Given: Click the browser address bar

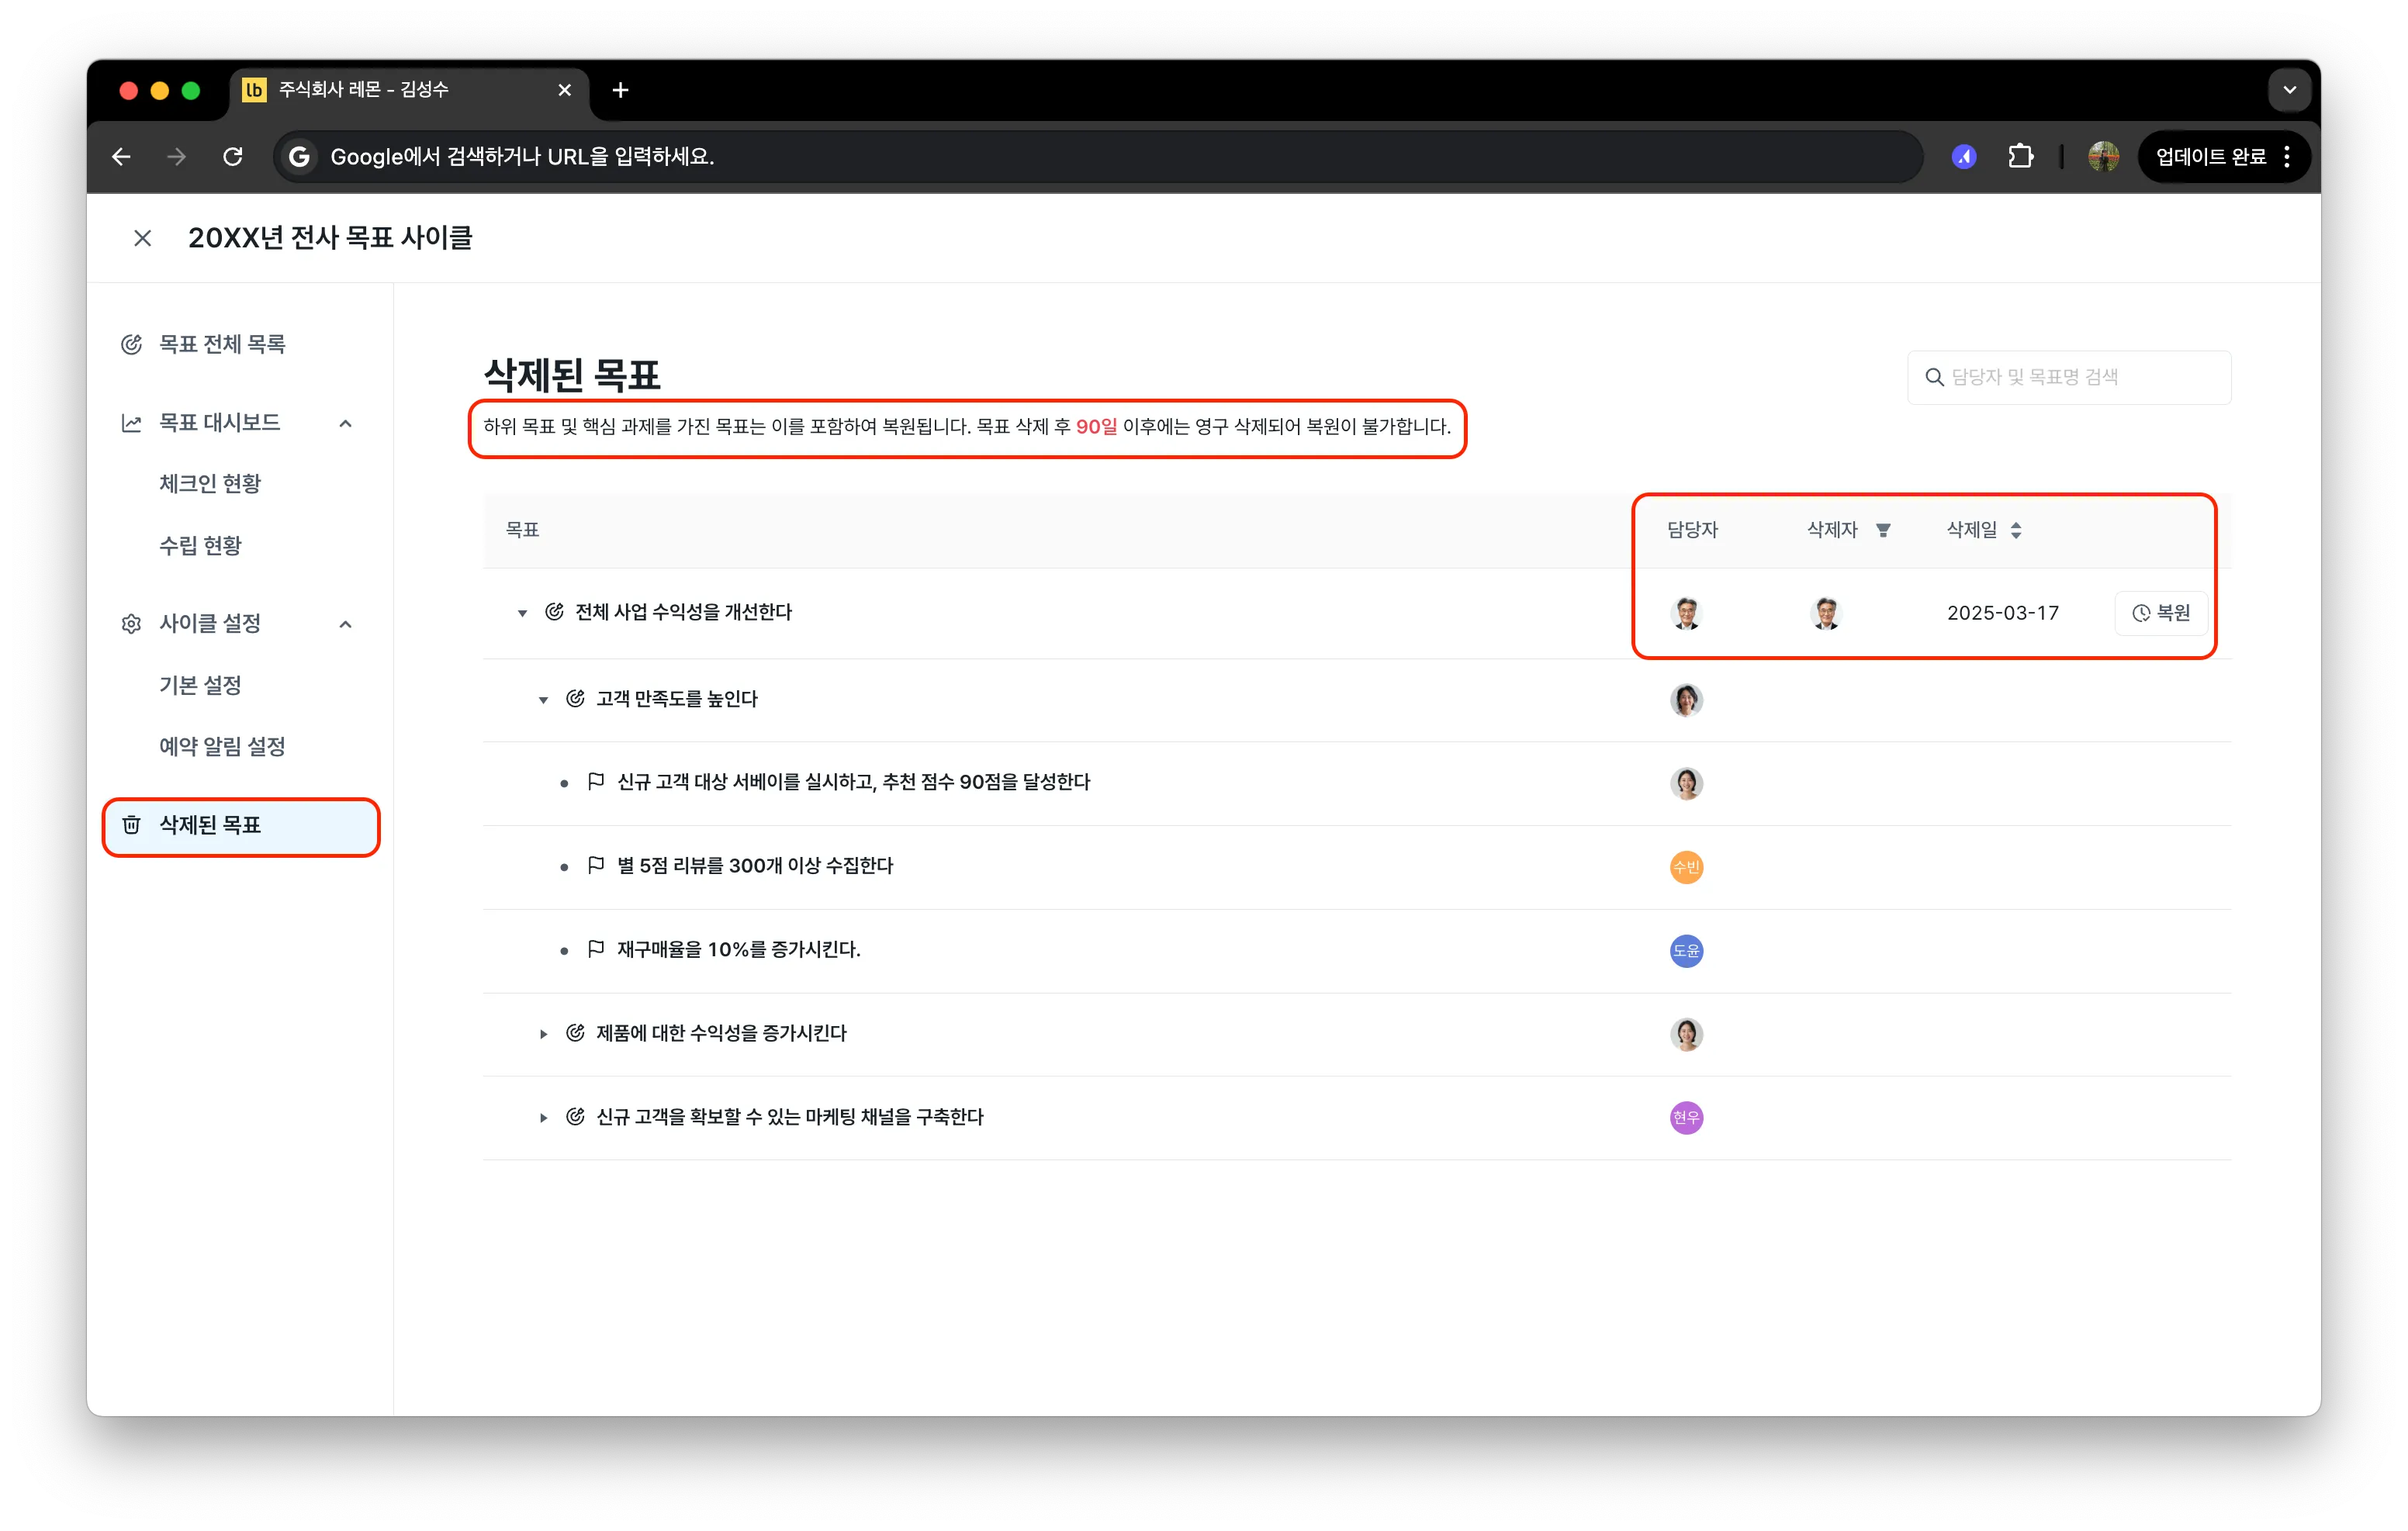Looking at the screenshot, I should pyautogui.click(x=1097, y=157).
